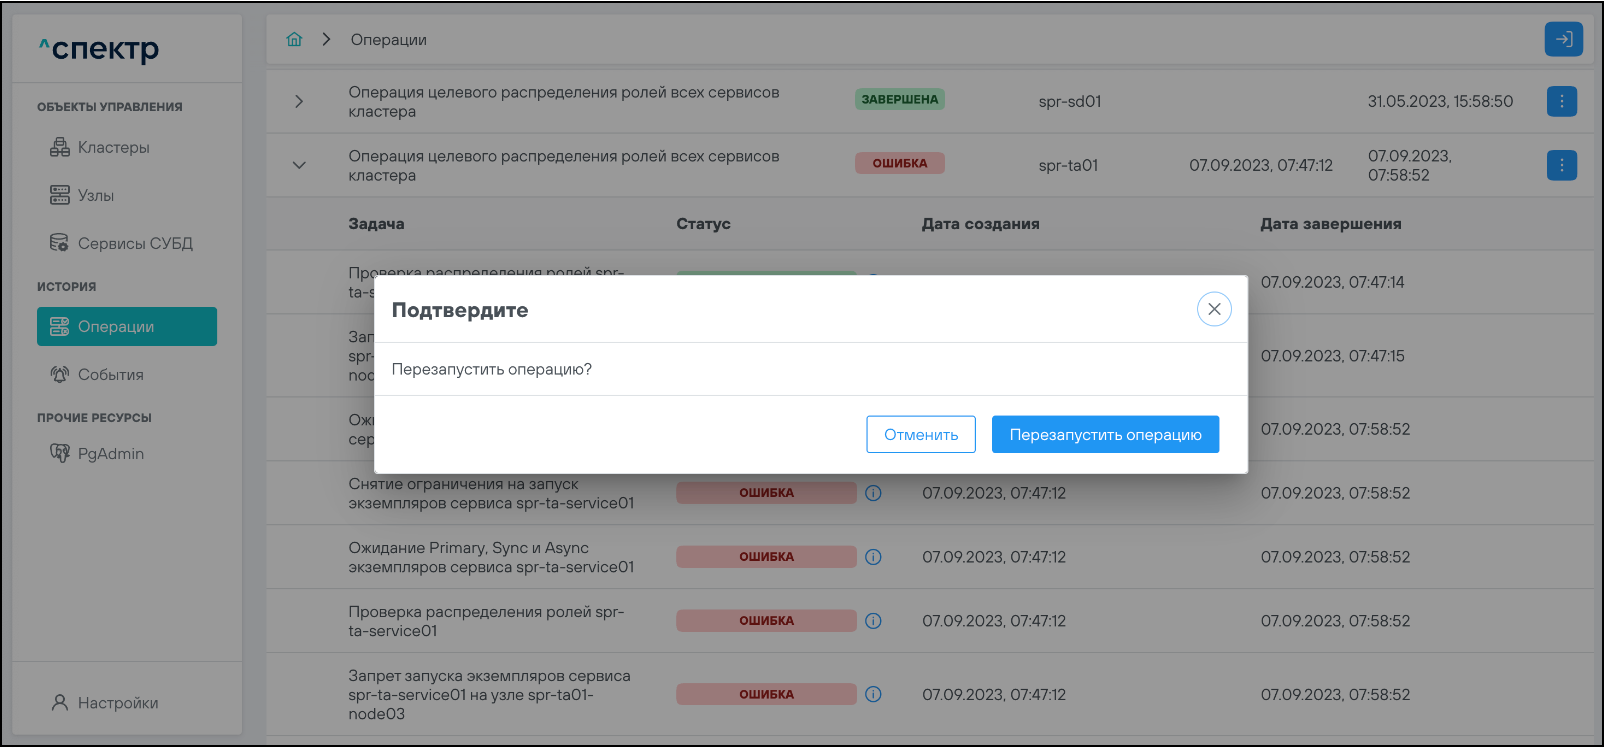Confirm with Перезапустить операцию button
The image size is (1604, 748).
(1105, 435)
